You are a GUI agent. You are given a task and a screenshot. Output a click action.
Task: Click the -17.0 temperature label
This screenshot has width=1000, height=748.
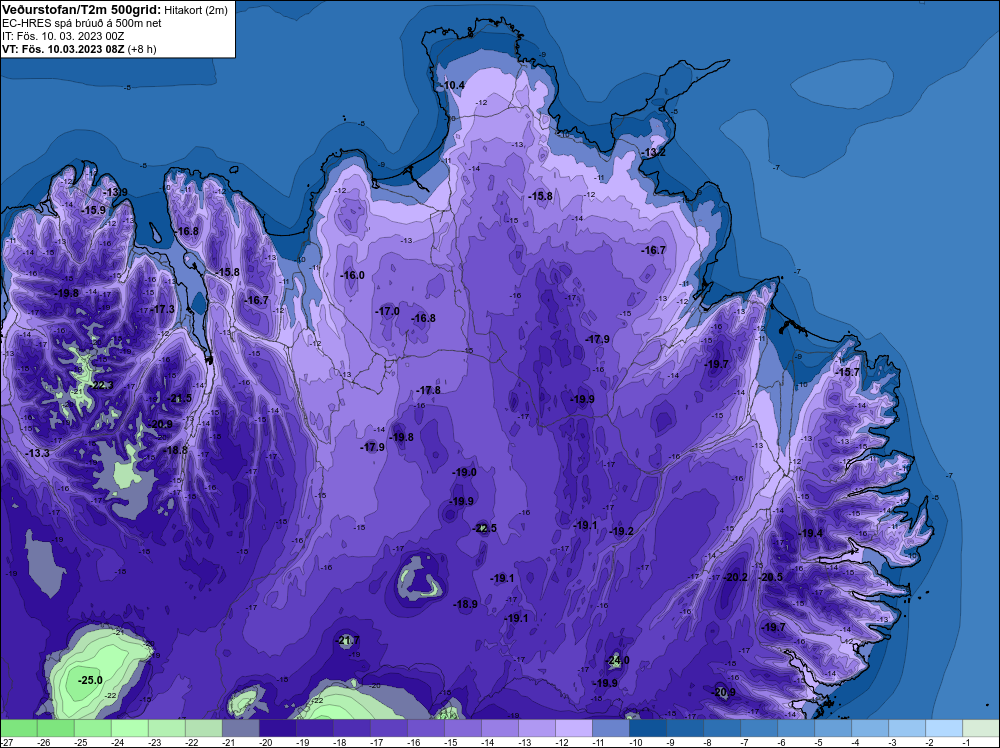click(387, 311)
